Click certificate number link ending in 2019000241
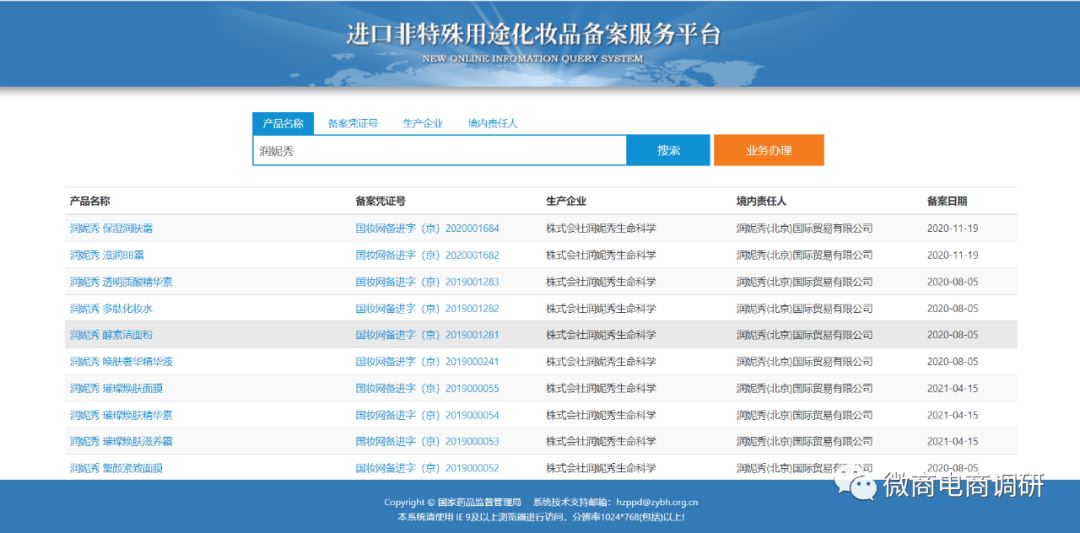Image resolution: width=1080 pixels, height=533 pixels. 427,362
